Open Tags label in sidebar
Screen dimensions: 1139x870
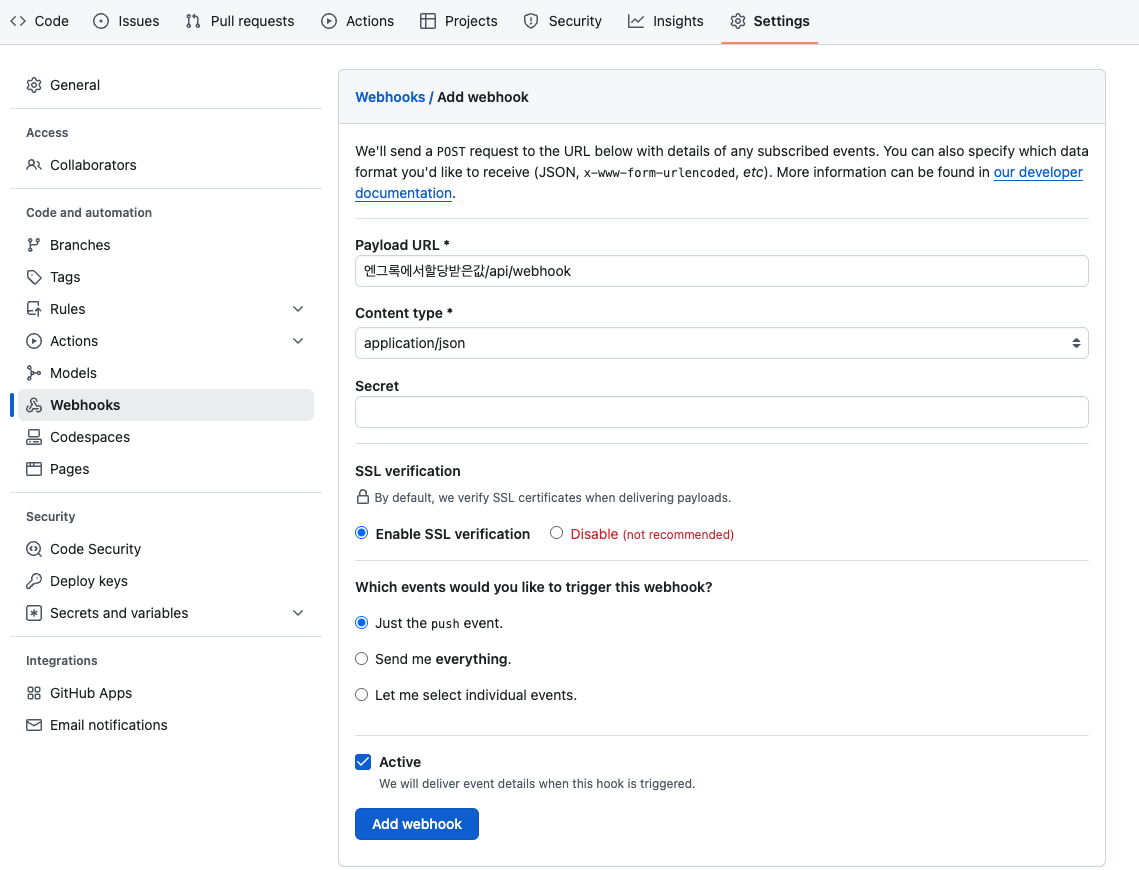65,277
